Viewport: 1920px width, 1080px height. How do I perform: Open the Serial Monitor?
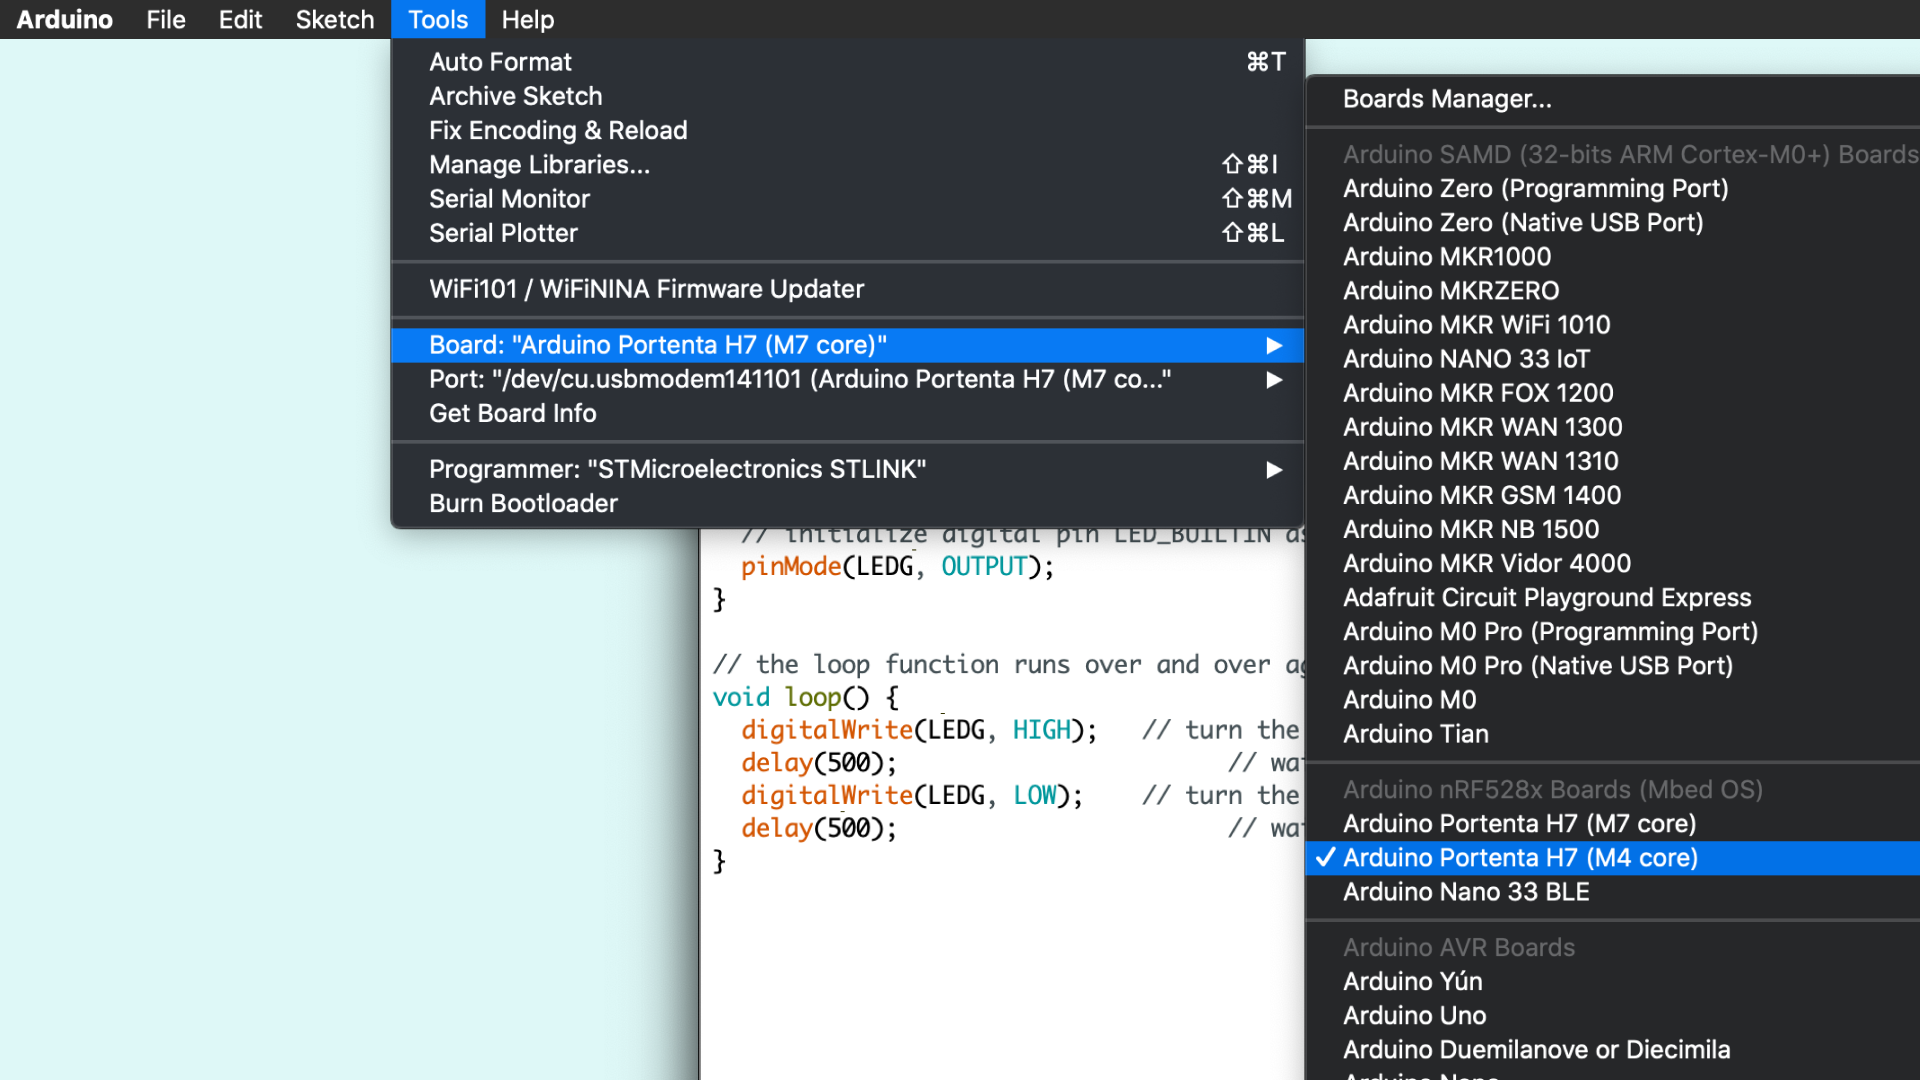point(509,199)
